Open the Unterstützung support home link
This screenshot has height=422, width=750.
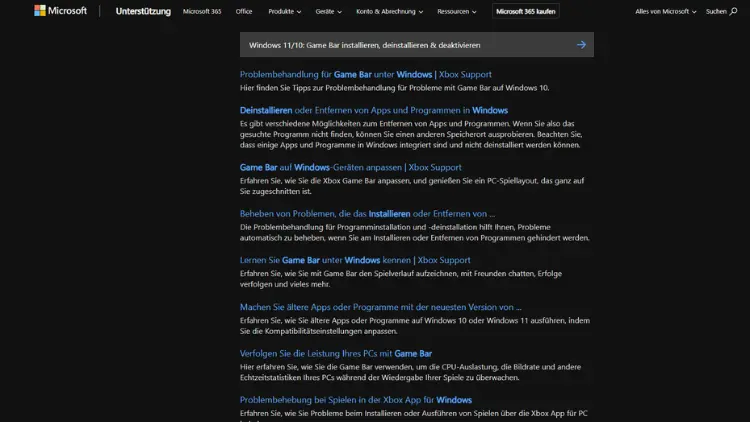coord(143,11)
